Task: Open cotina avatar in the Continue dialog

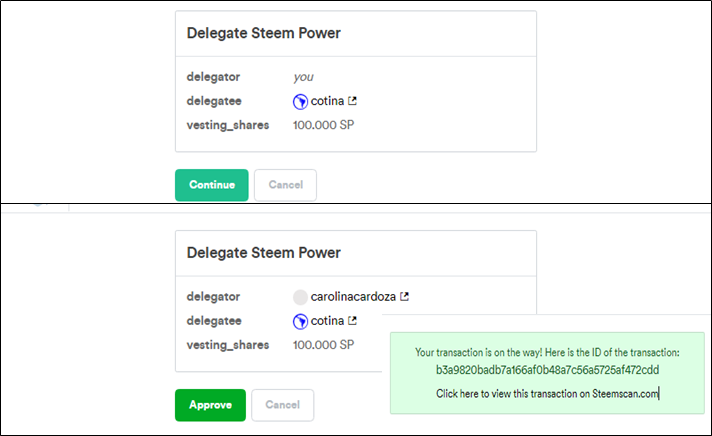Action: [x=300, y=101]
